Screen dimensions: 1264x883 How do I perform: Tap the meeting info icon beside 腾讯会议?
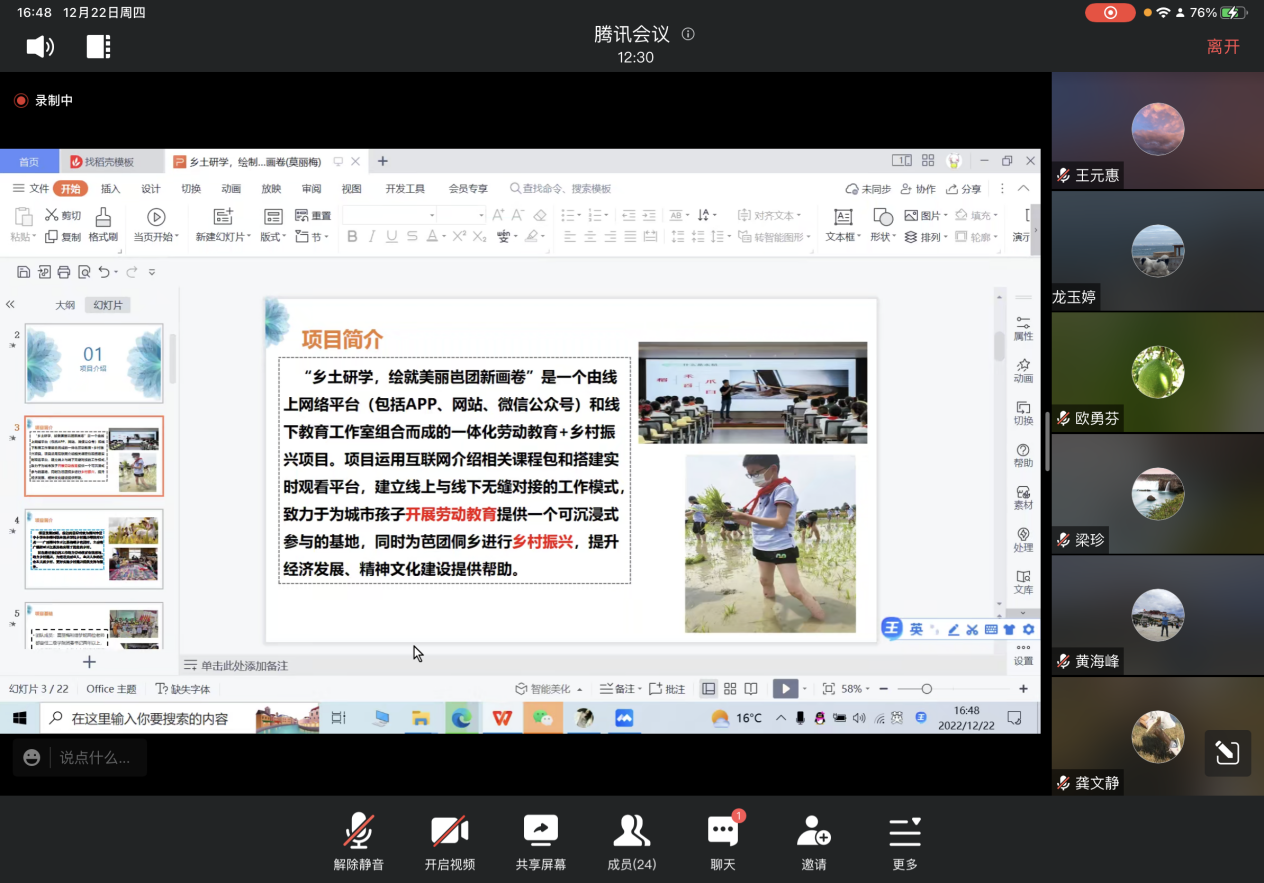pyautogui.click(x=688, y=34)
